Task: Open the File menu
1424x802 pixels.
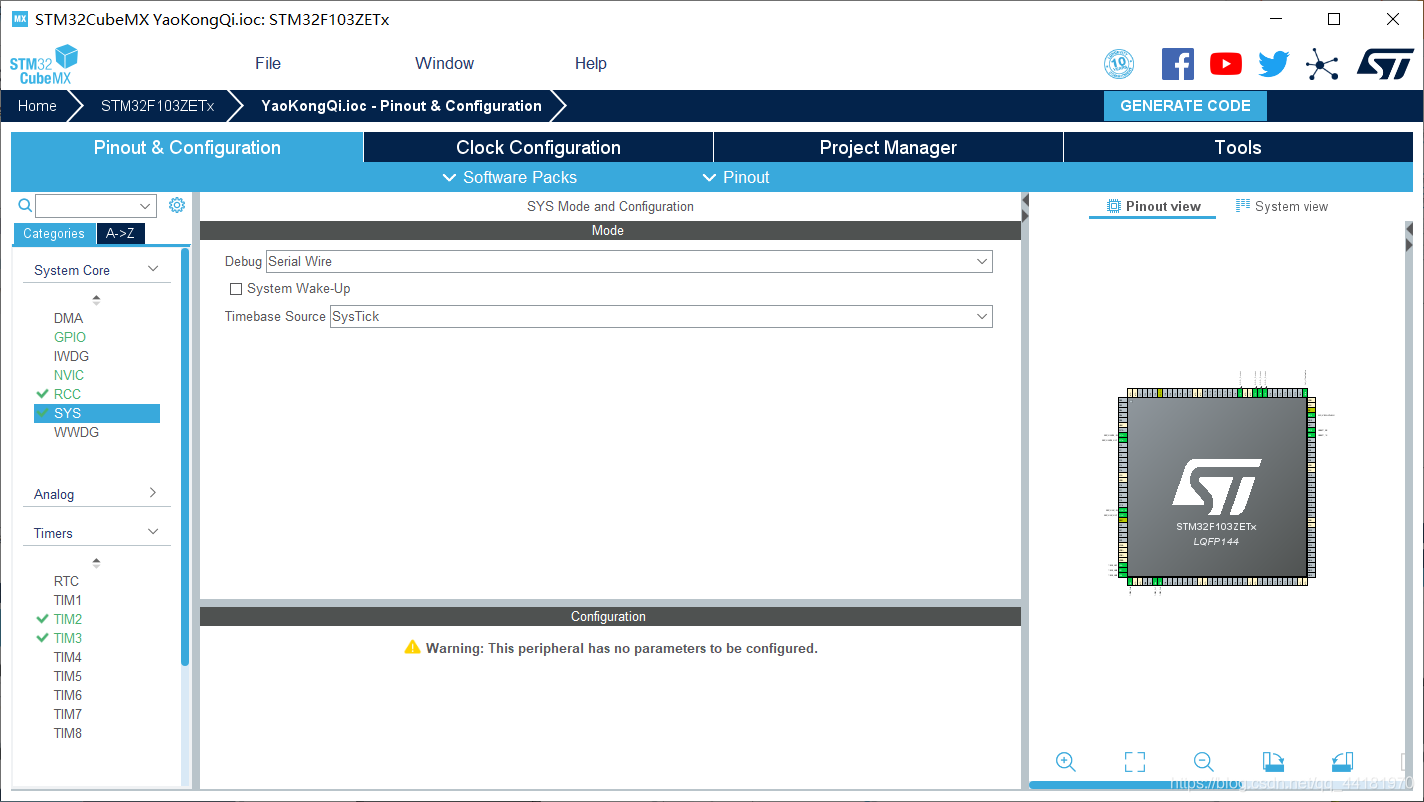Action: coord(268,63)
